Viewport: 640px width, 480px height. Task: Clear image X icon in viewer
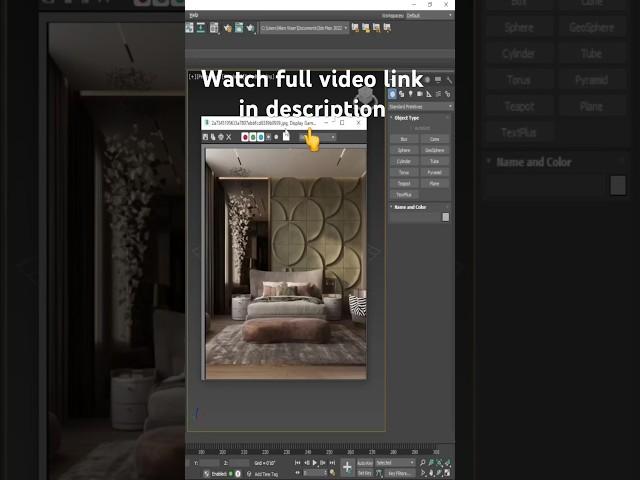pyautogui.click(x=229, y=137)
